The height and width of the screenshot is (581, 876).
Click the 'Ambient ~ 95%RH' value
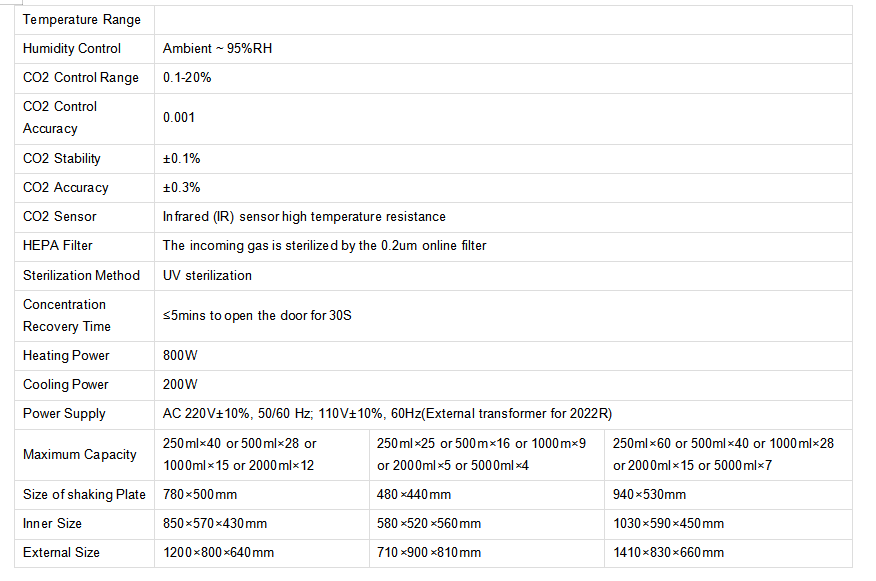[217, 49]
